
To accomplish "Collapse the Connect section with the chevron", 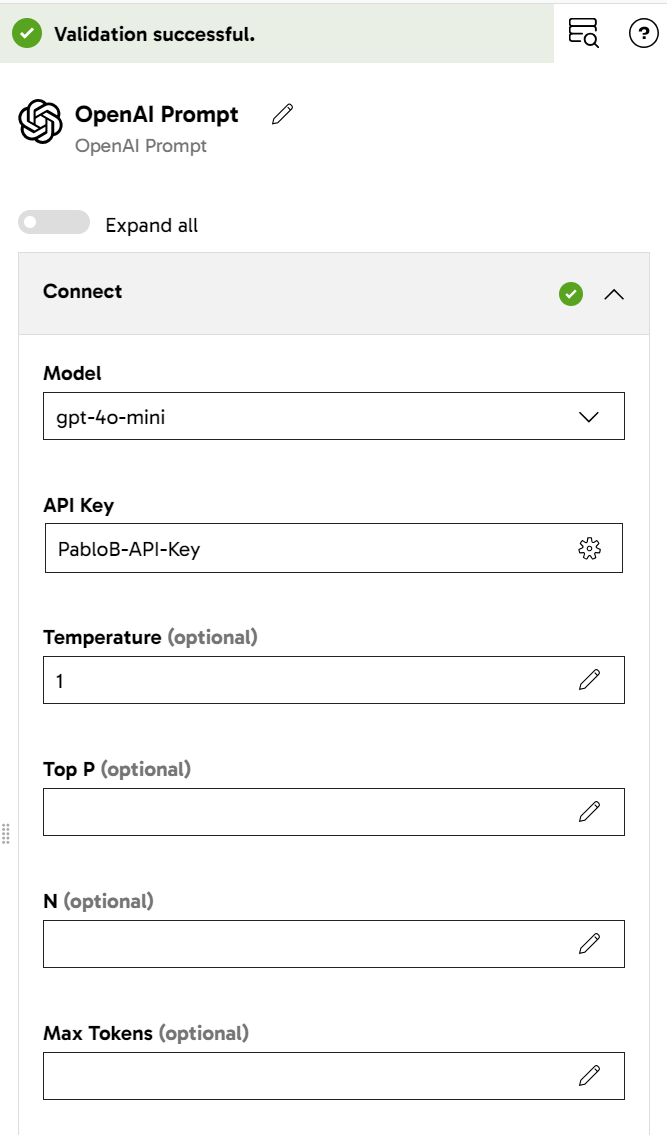I will (x=614, y=294).
